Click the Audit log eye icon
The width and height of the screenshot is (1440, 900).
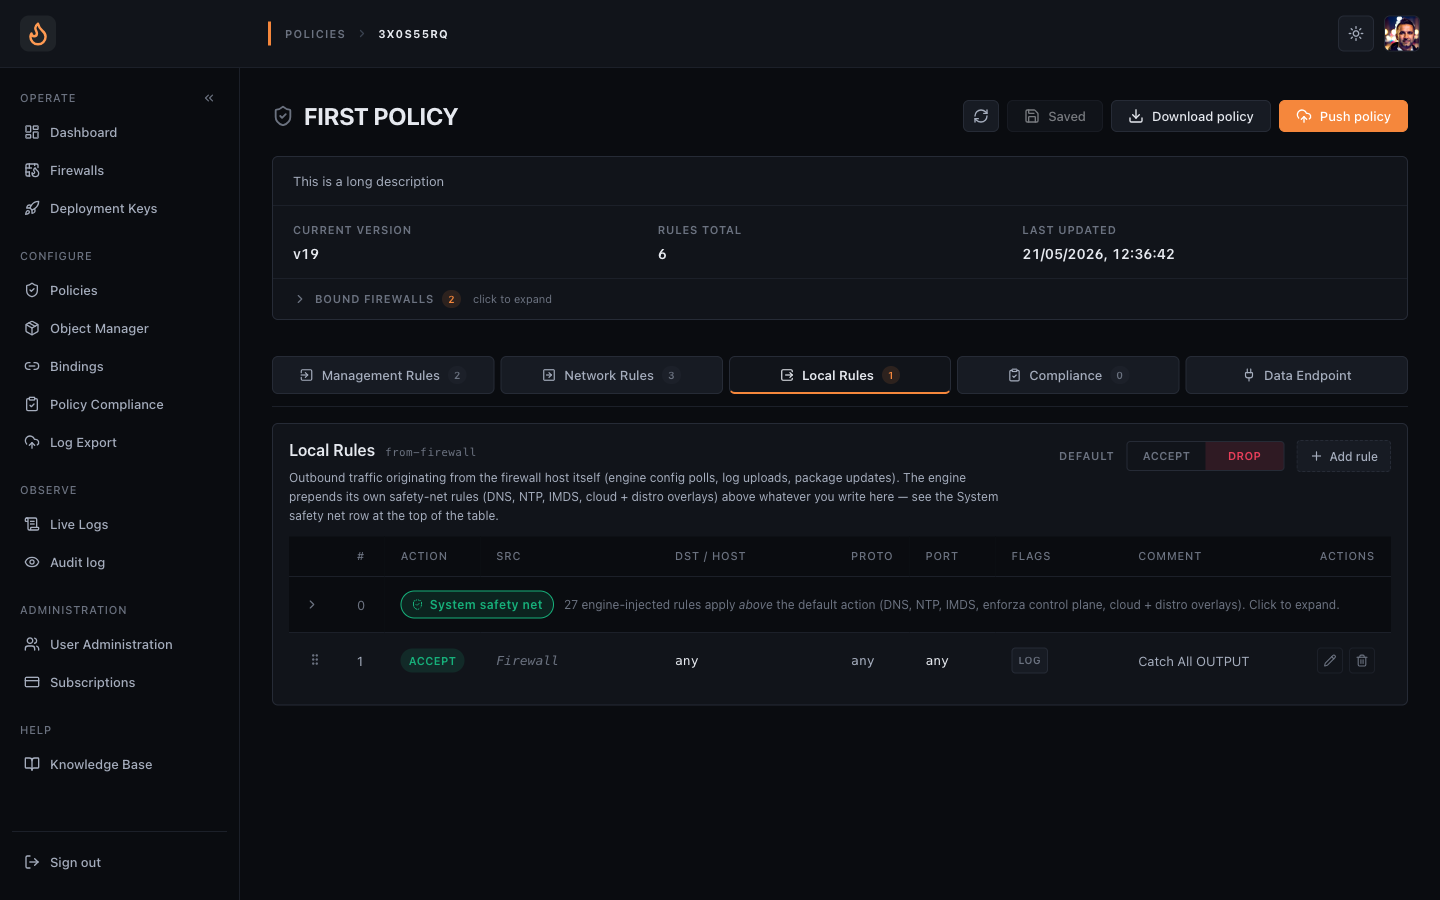pos(32,562)
